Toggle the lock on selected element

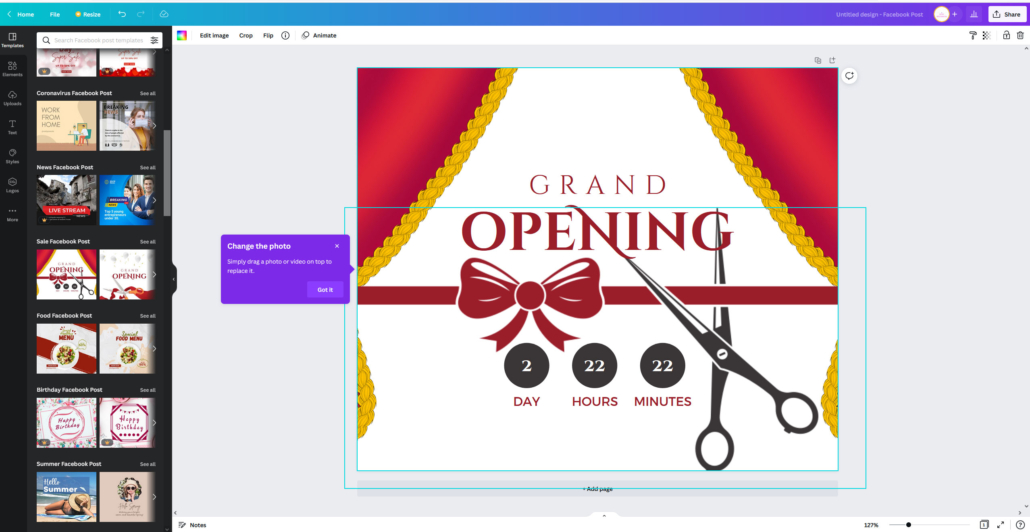pos(1006,35)
